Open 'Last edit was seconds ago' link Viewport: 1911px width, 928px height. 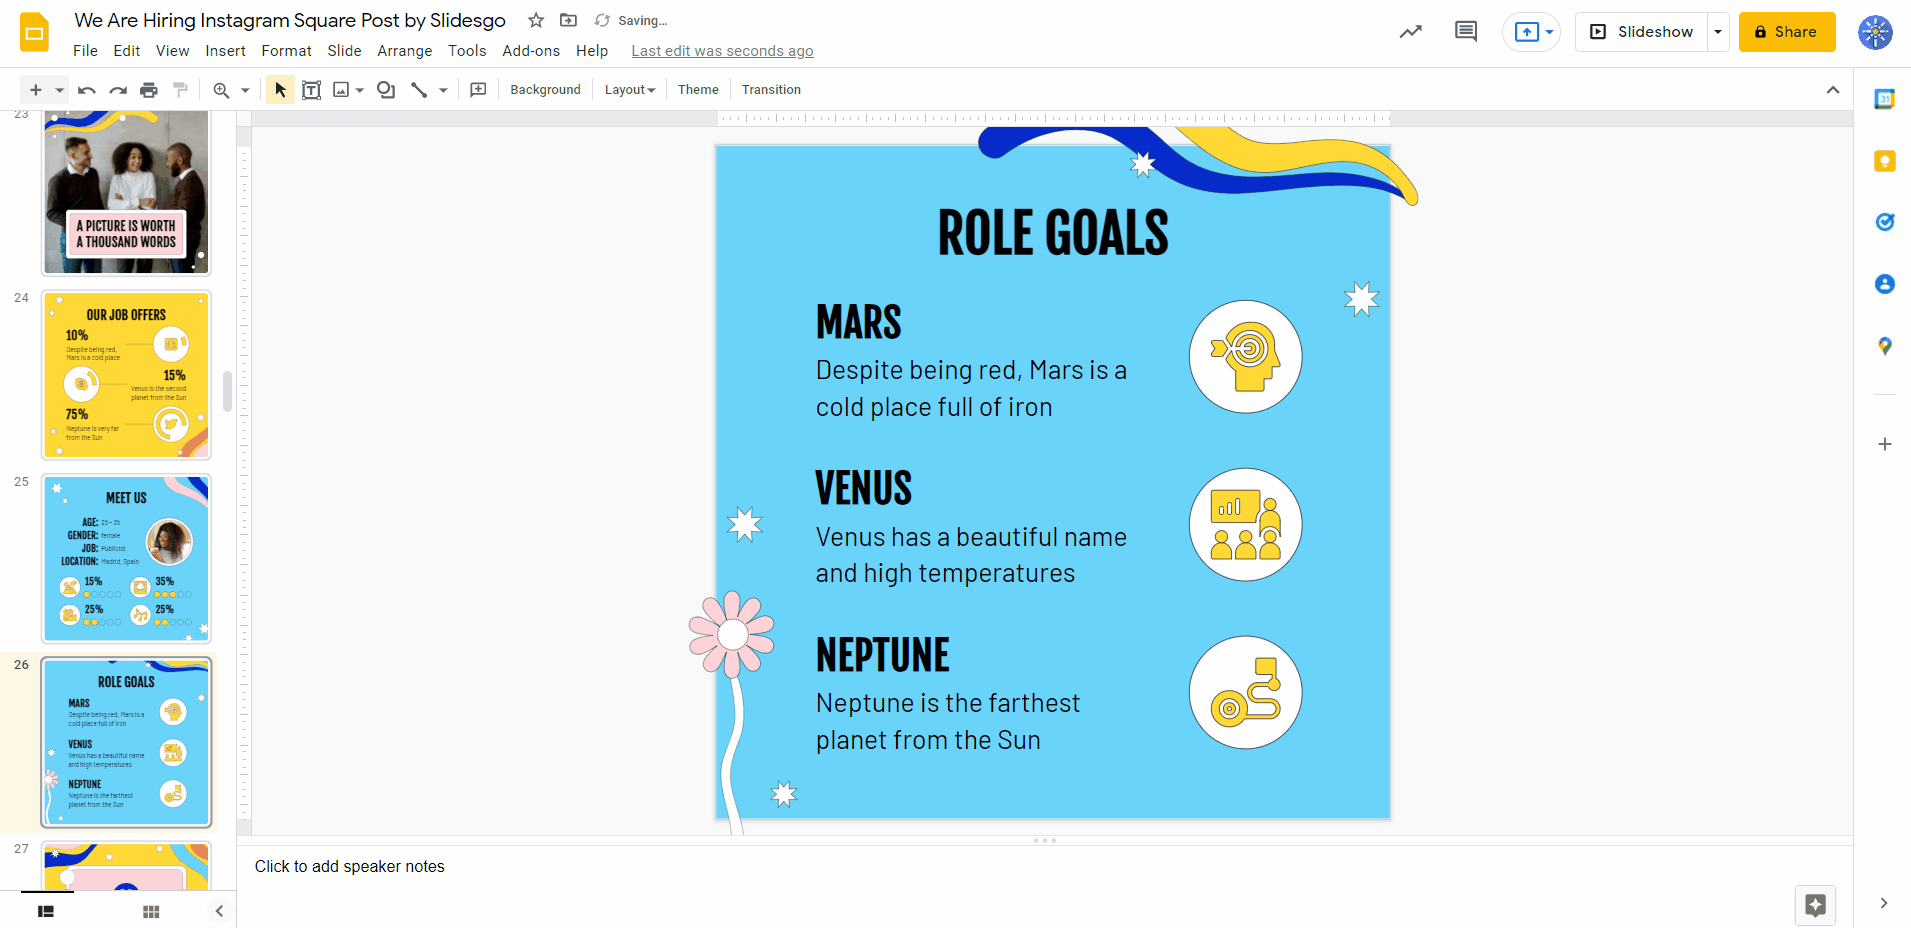722,51
